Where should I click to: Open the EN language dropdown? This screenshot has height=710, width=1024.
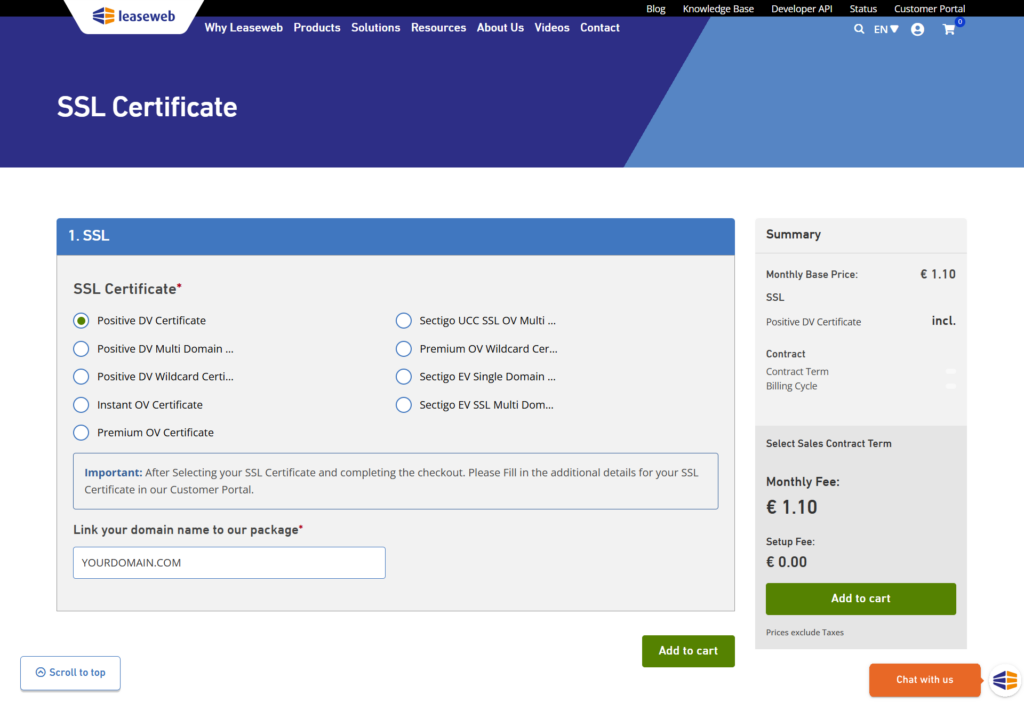click(x=886, y=29)
